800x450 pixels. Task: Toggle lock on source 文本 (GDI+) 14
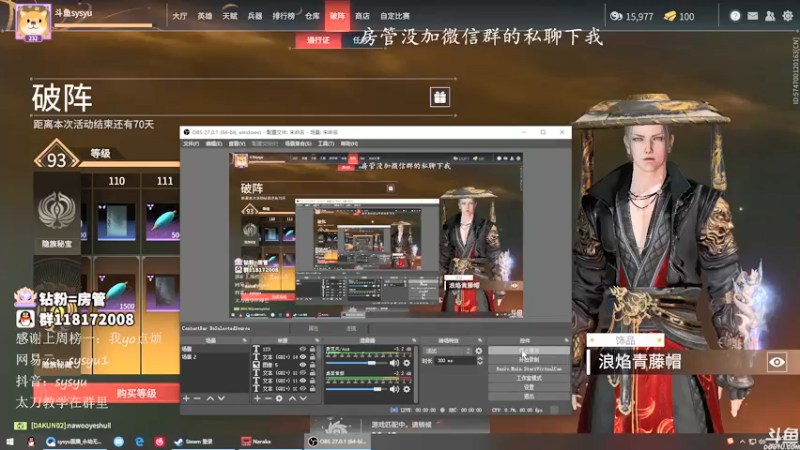tap(312, 357)
